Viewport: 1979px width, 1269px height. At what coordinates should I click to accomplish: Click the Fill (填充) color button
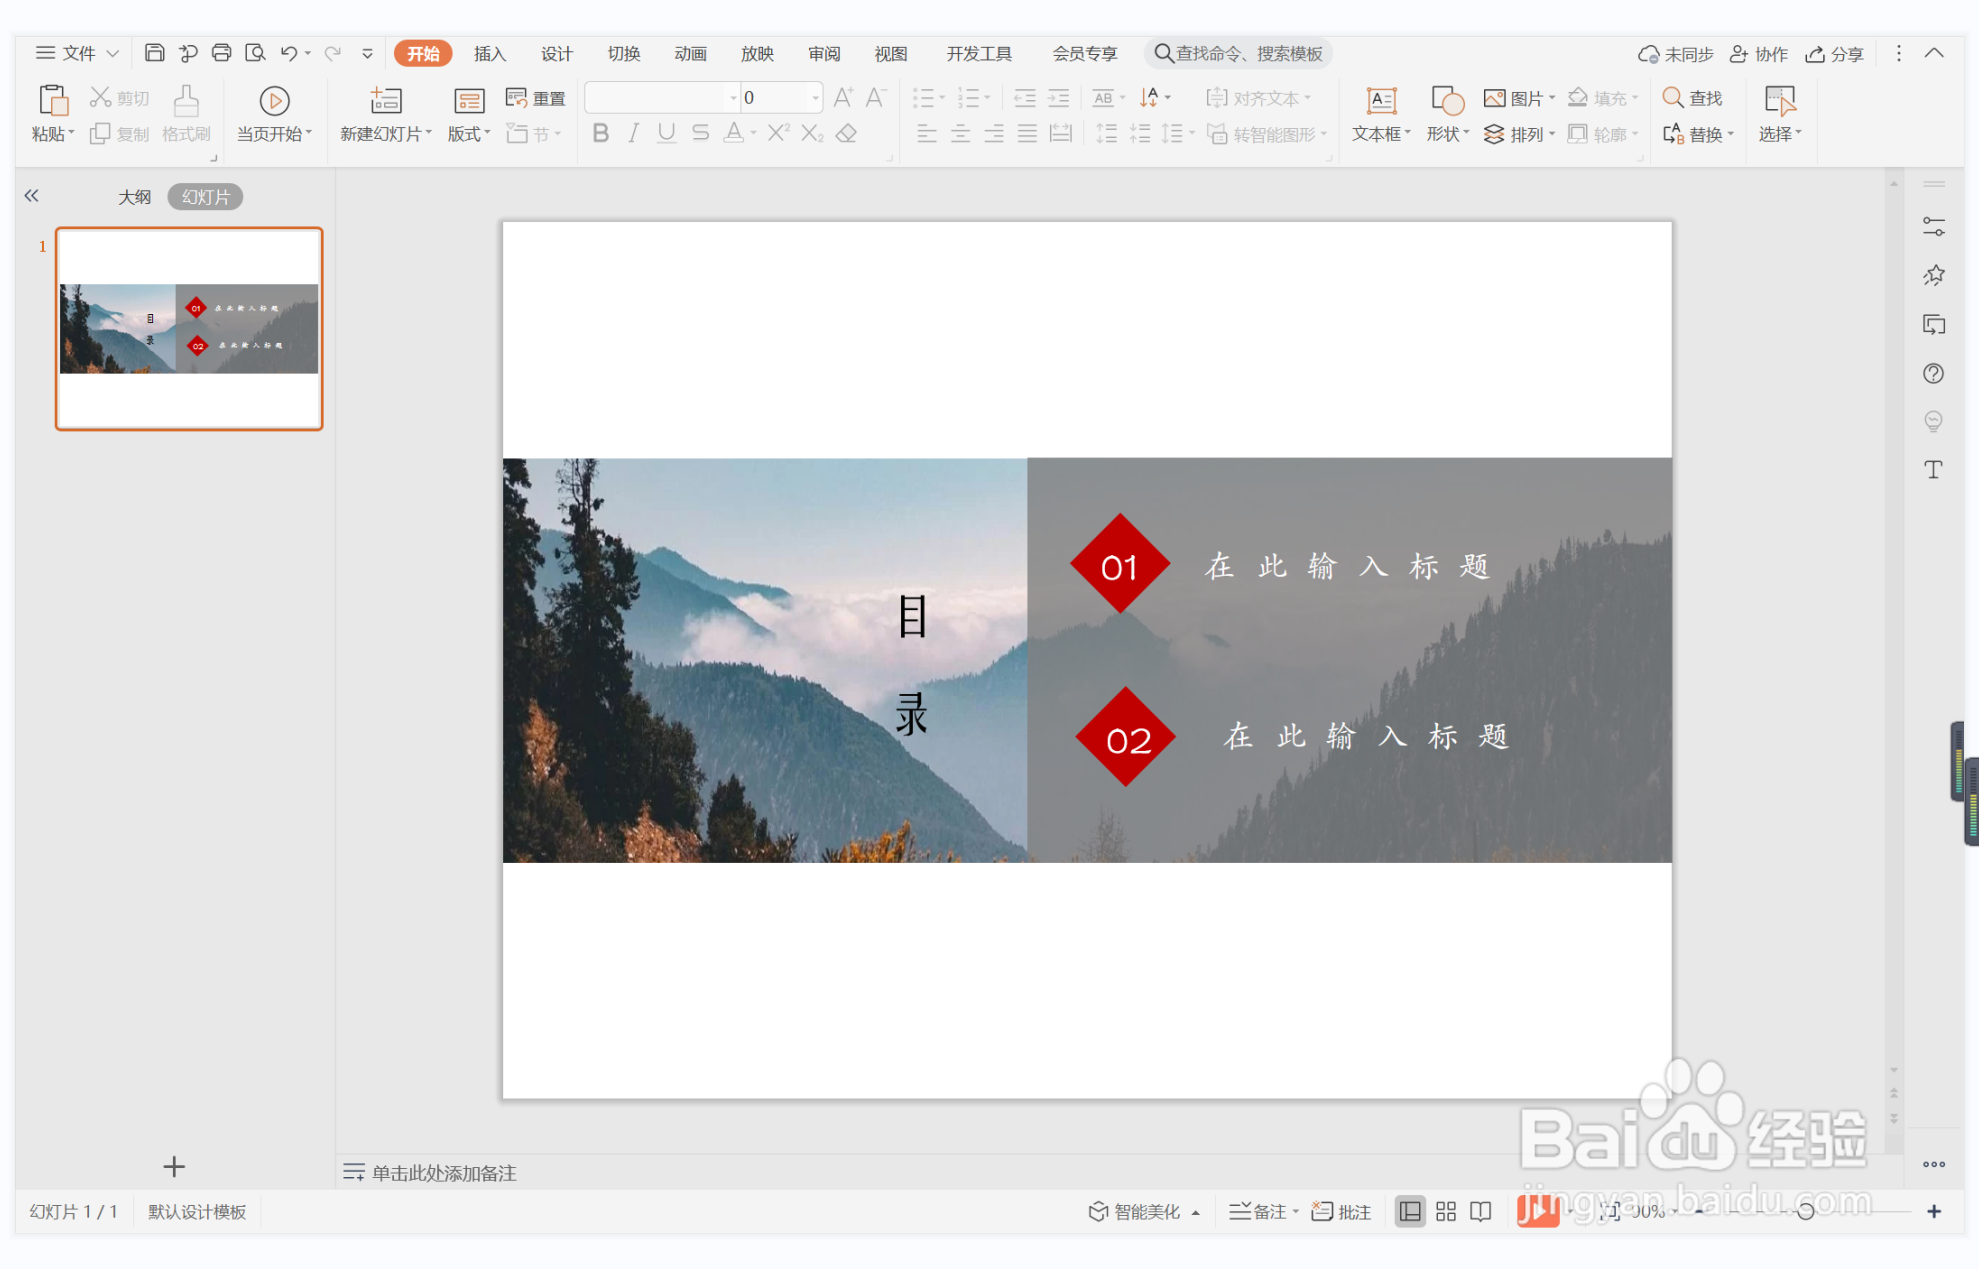[x=1603, y=97]
